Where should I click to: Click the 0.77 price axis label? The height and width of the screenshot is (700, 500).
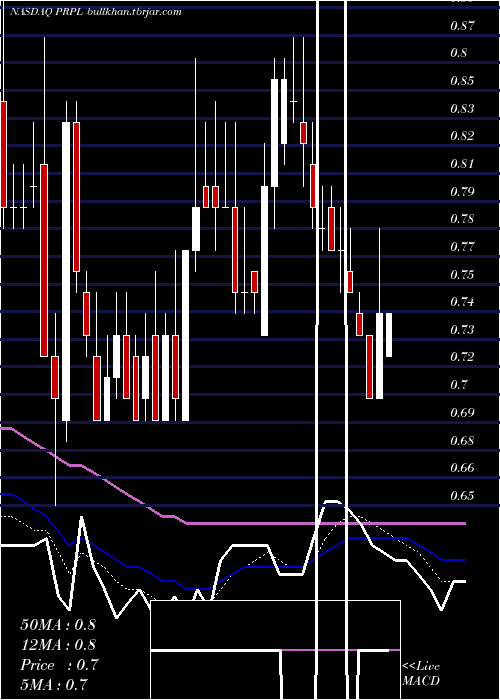pos(462,246)
